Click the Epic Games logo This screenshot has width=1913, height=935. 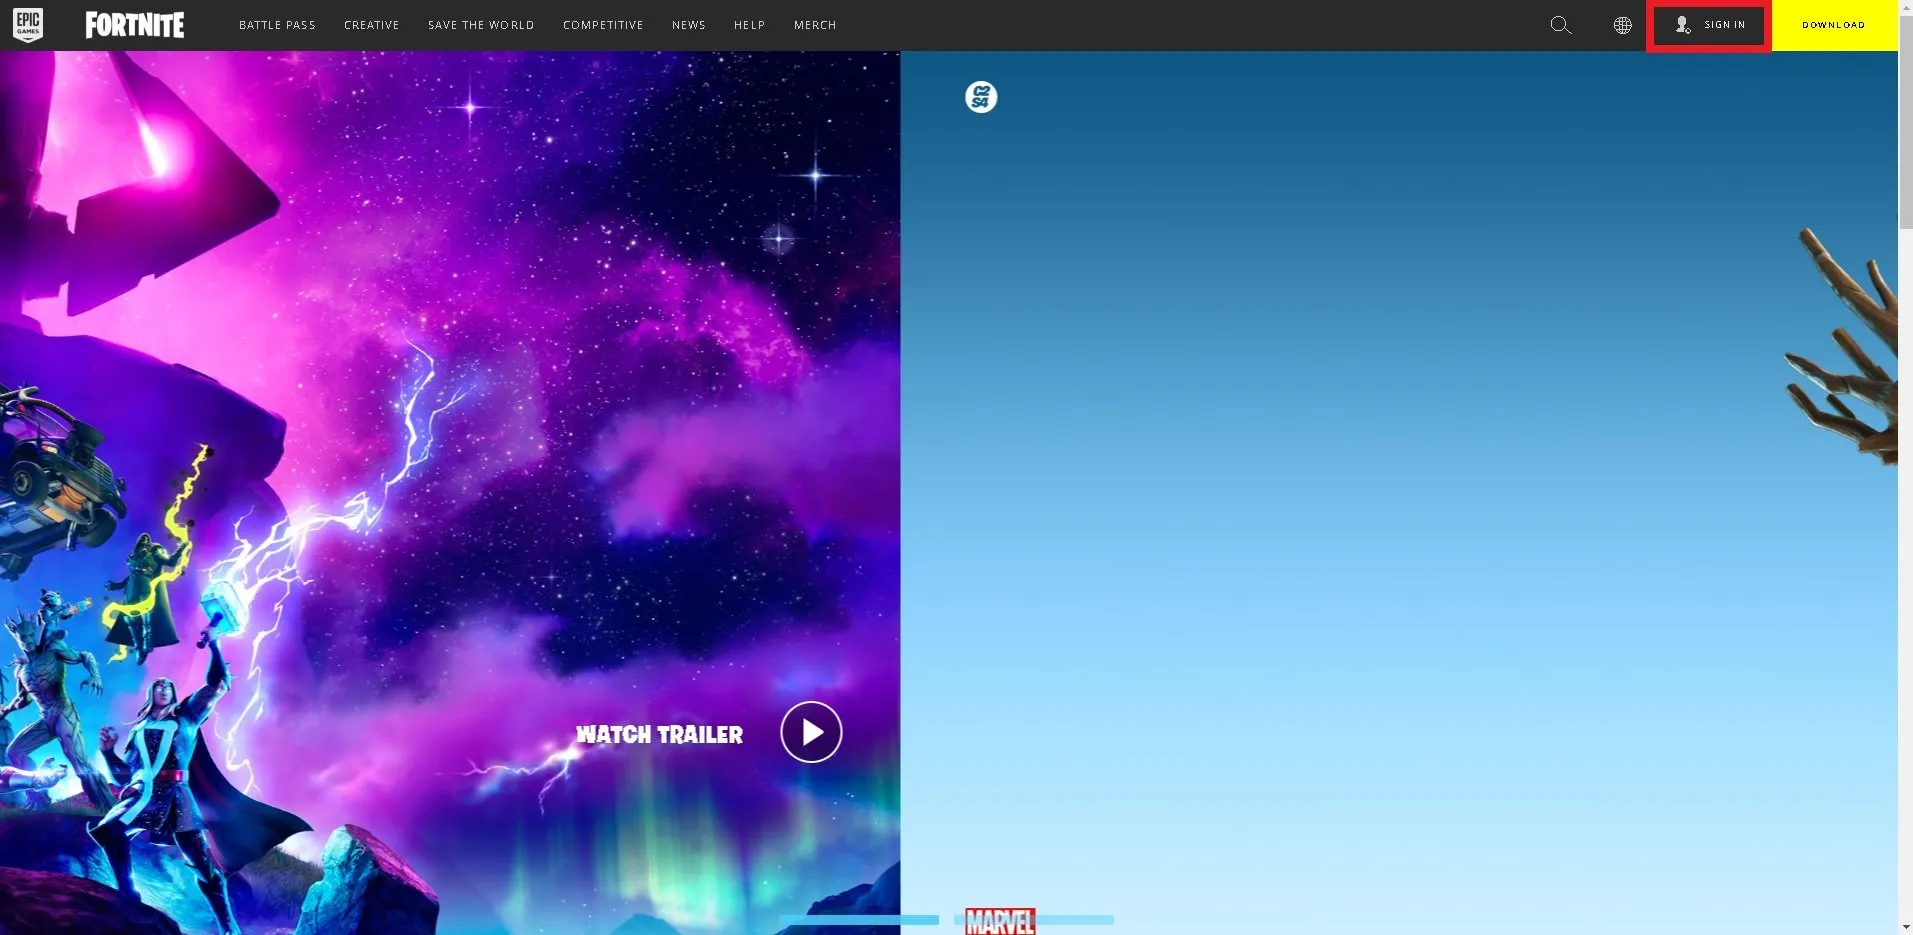(x=28, y=25)
